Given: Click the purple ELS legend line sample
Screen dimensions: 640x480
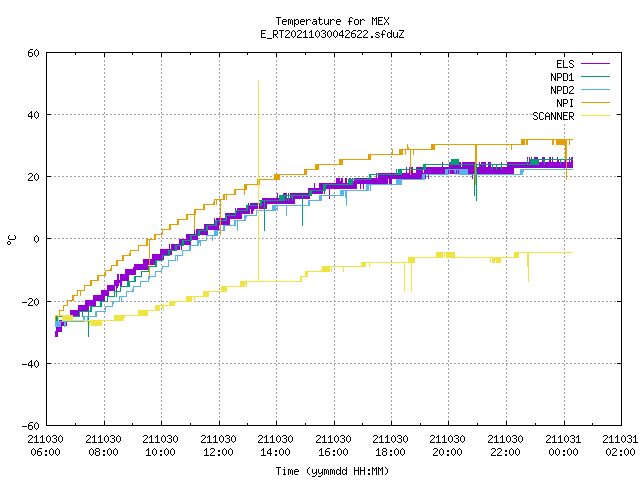Looking at the screenshot, I should (x=595, y=64).
